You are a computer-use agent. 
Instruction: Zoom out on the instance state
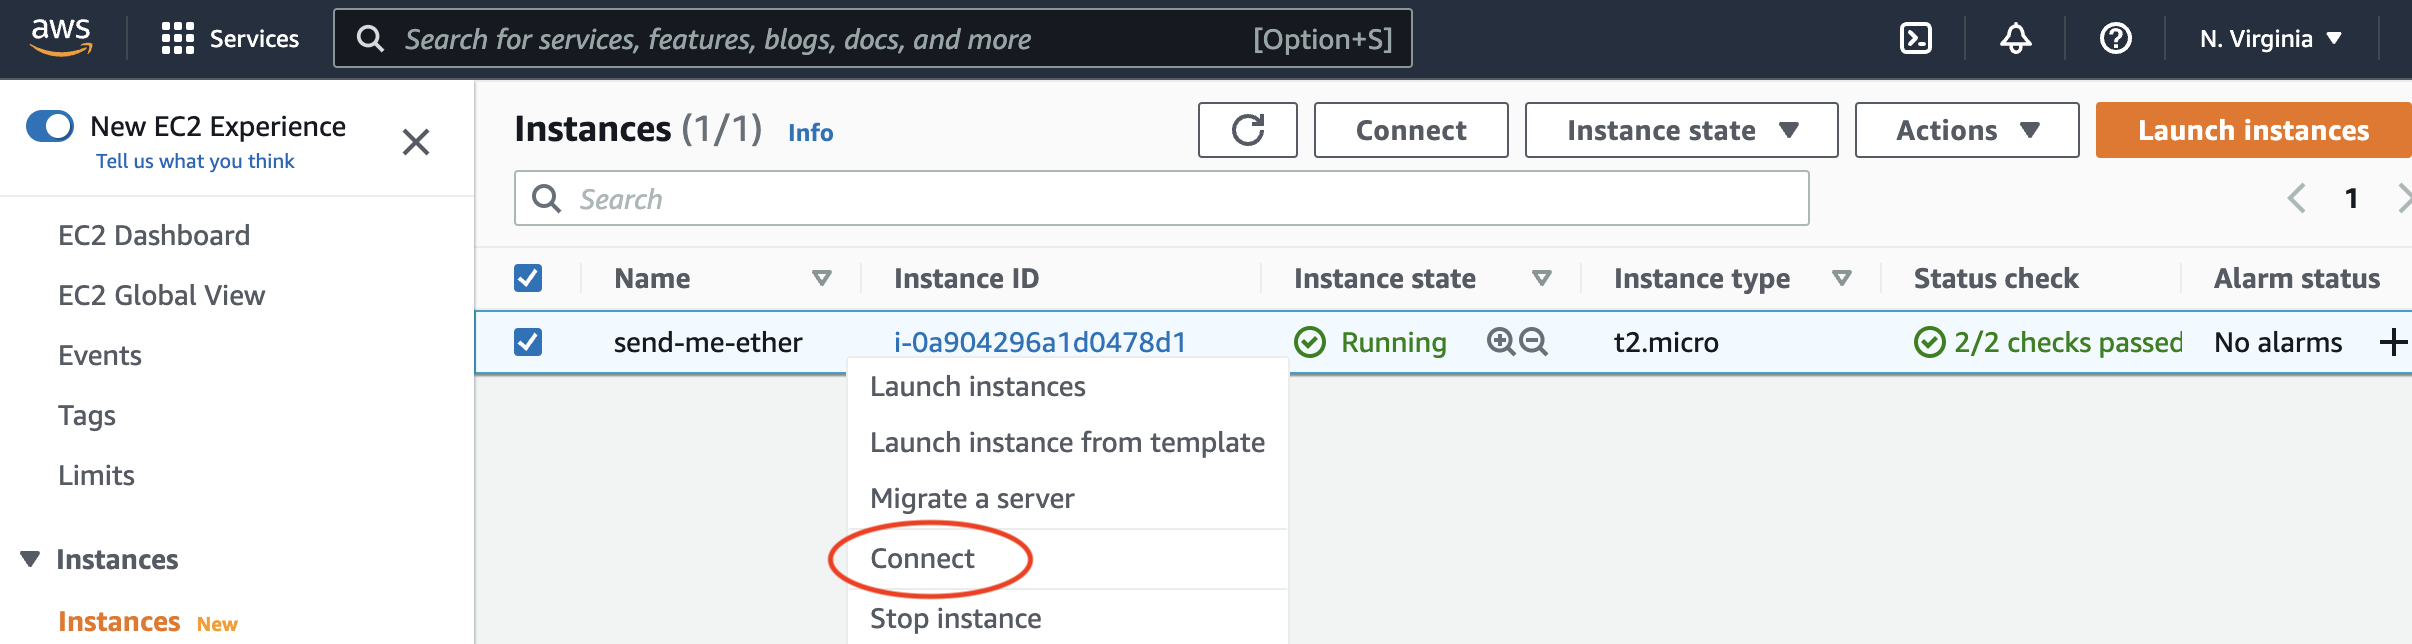pyautogui.click(x=1533, y=342)
